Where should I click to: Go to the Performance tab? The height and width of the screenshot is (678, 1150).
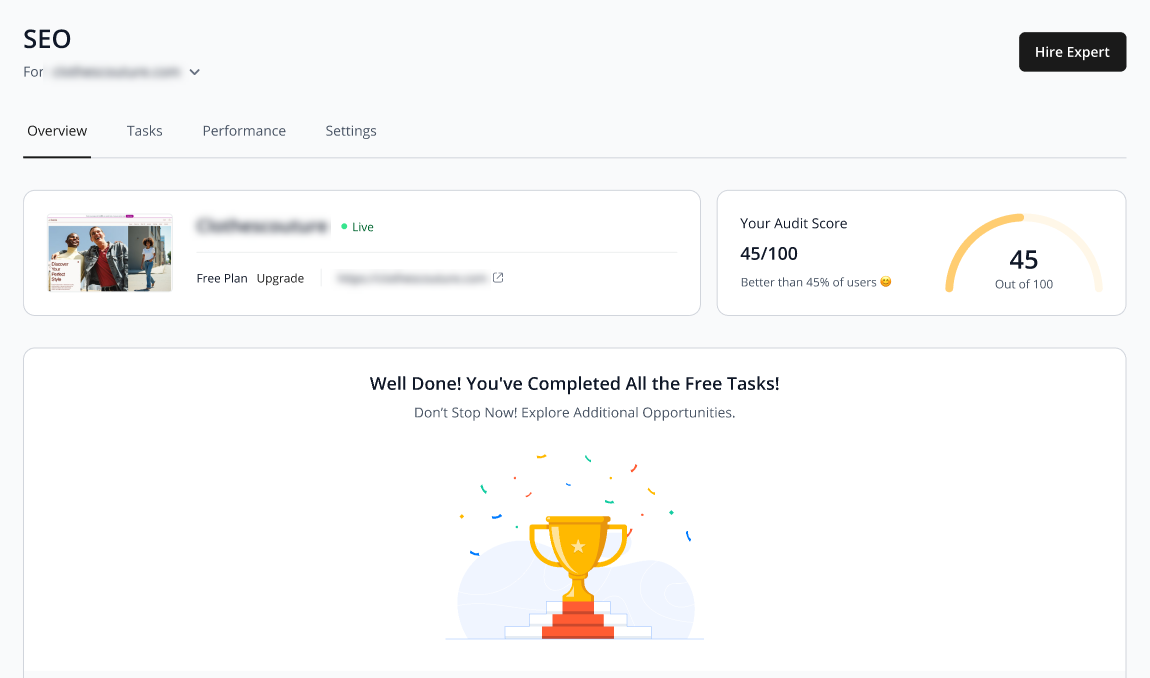click(244, 131)
